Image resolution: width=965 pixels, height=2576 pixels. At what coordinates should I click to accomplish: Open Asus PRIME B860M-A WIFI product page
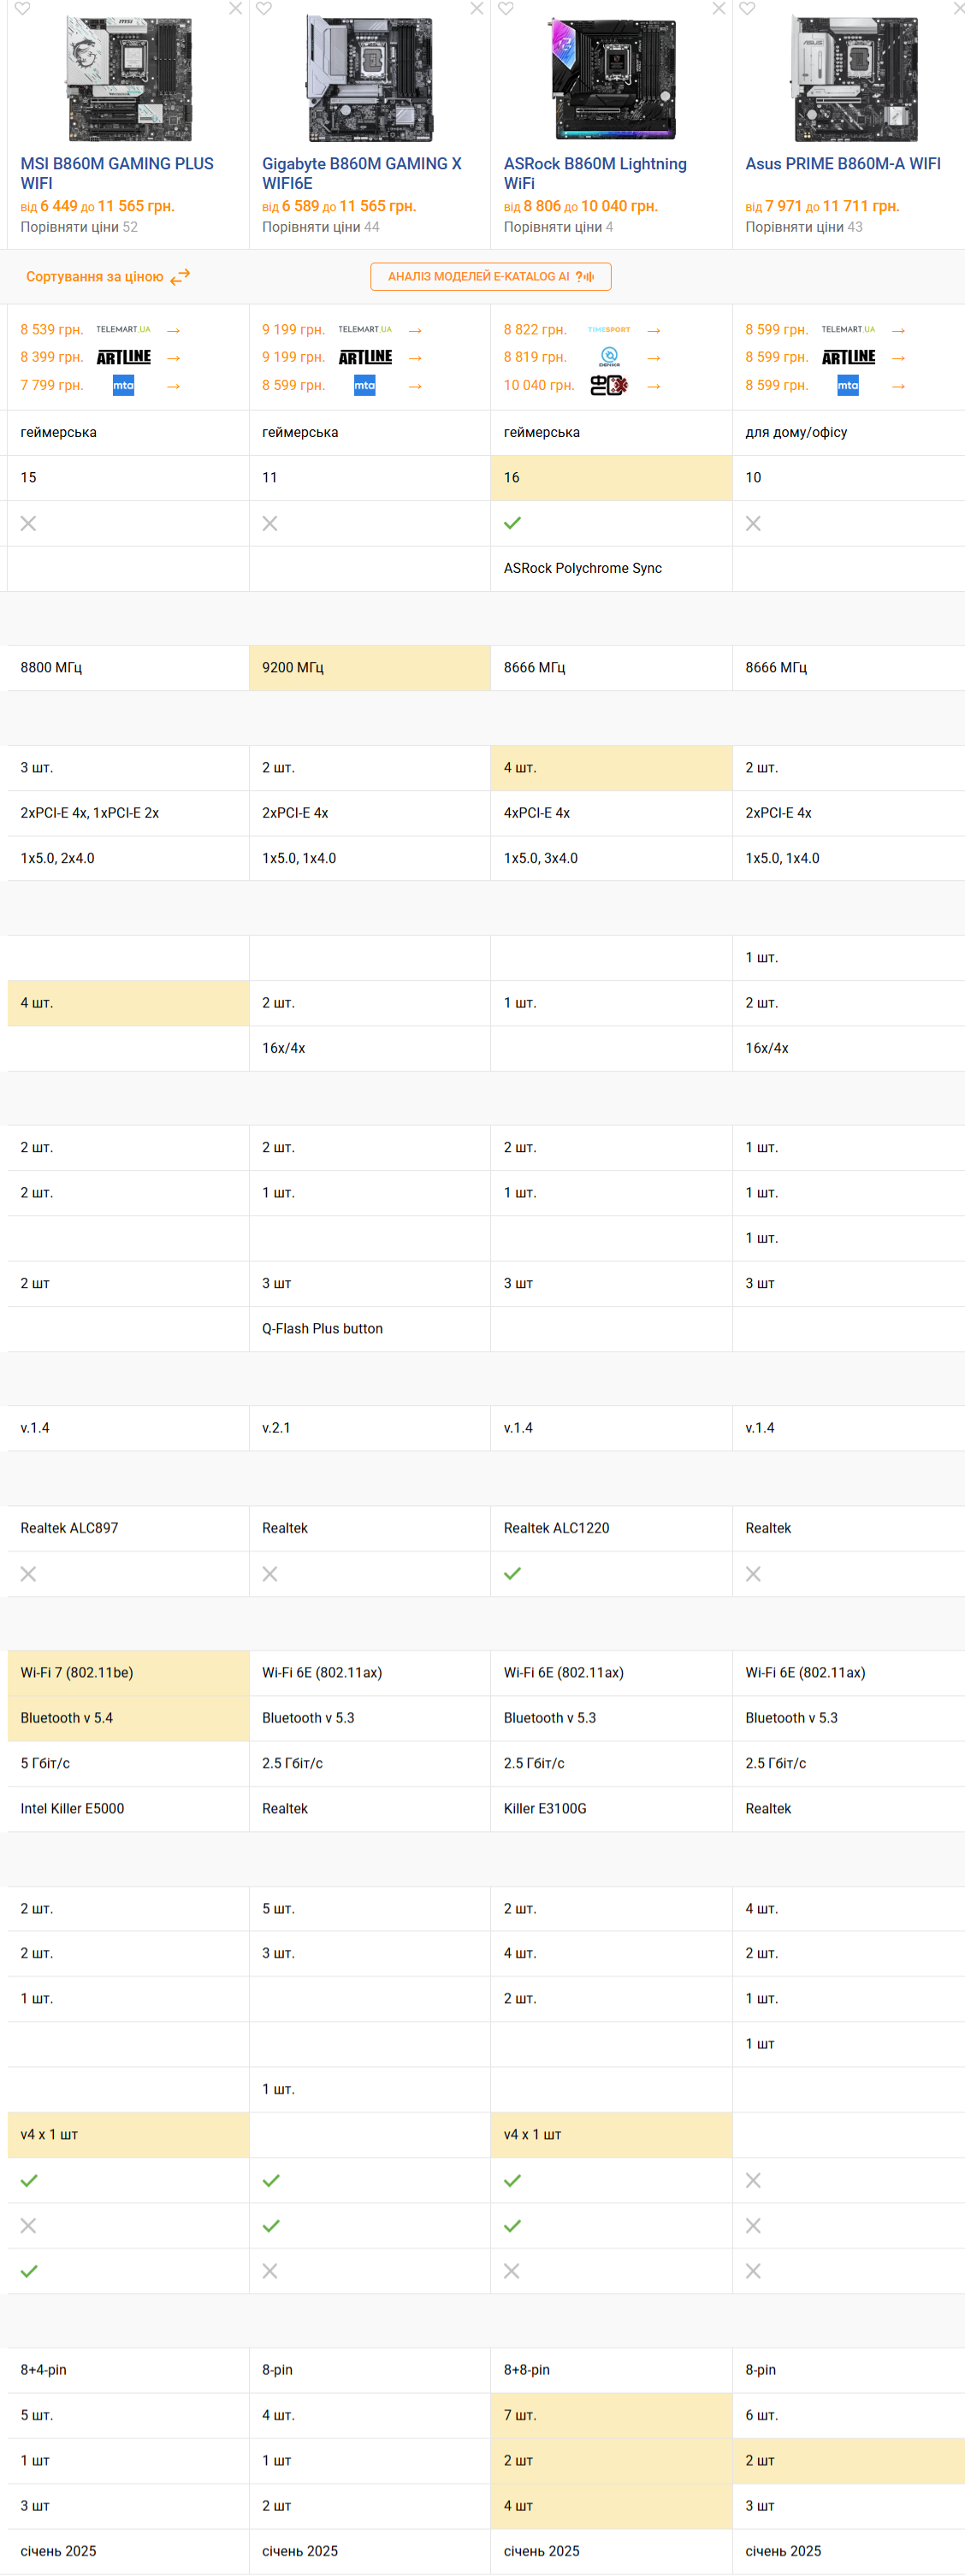click(843, 164)
